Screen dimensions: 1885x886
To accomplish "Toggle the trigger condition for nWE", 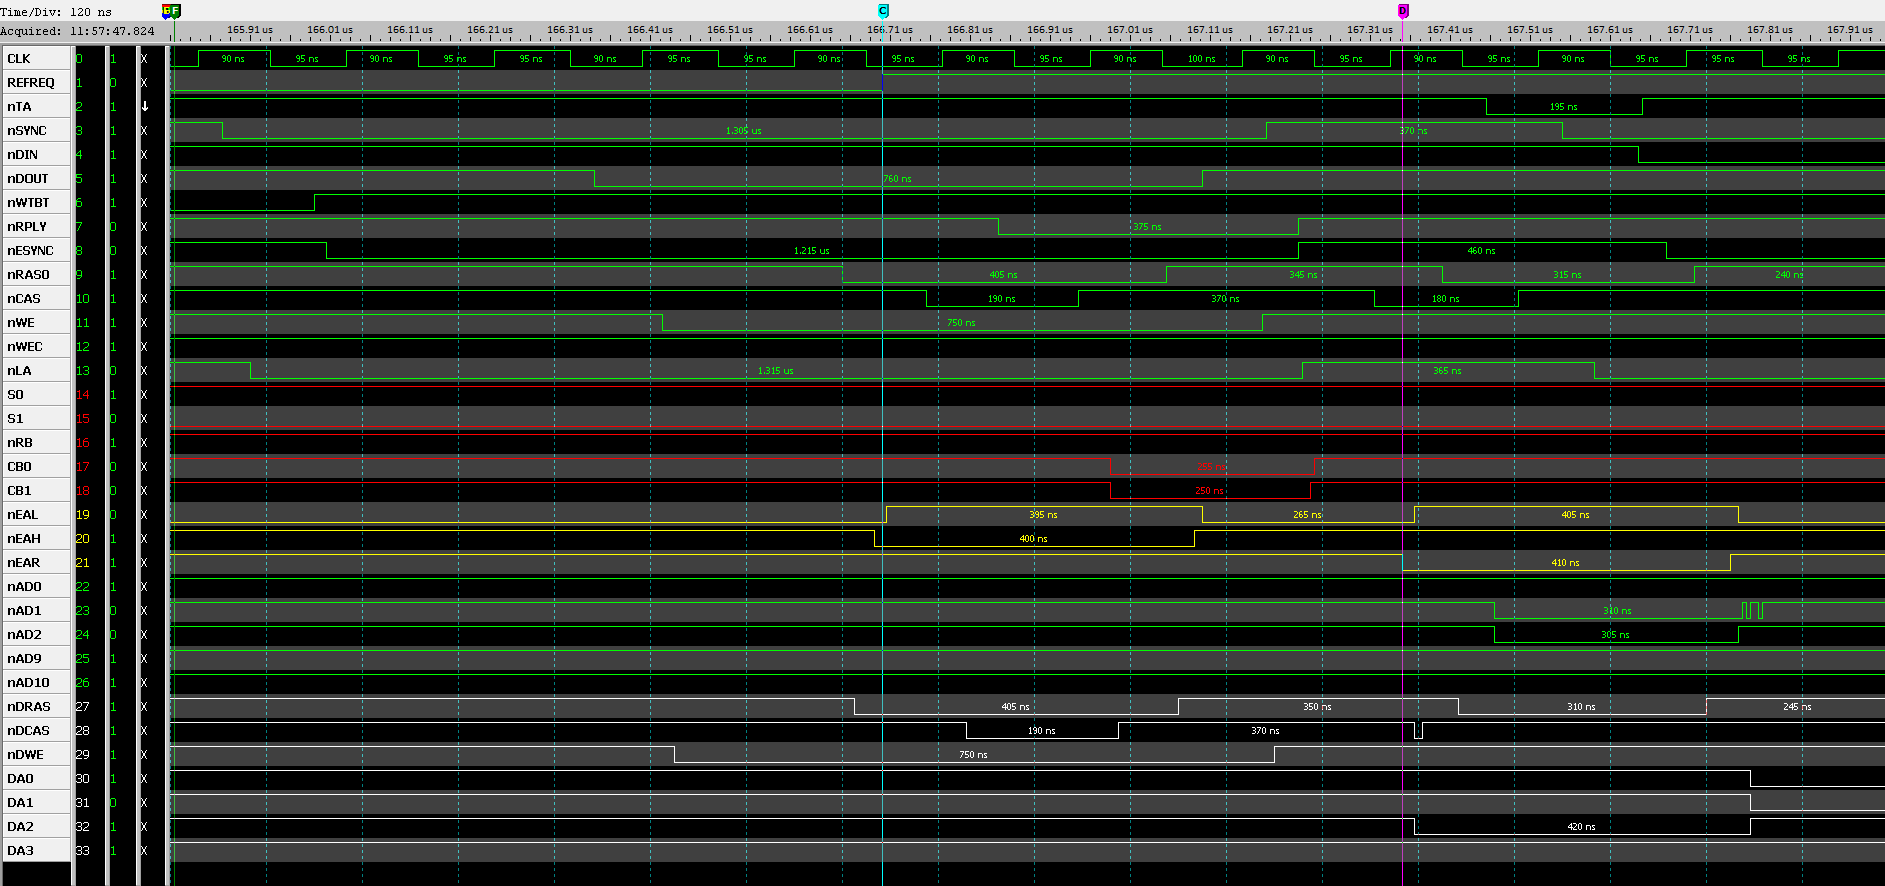I will point(144,323).
